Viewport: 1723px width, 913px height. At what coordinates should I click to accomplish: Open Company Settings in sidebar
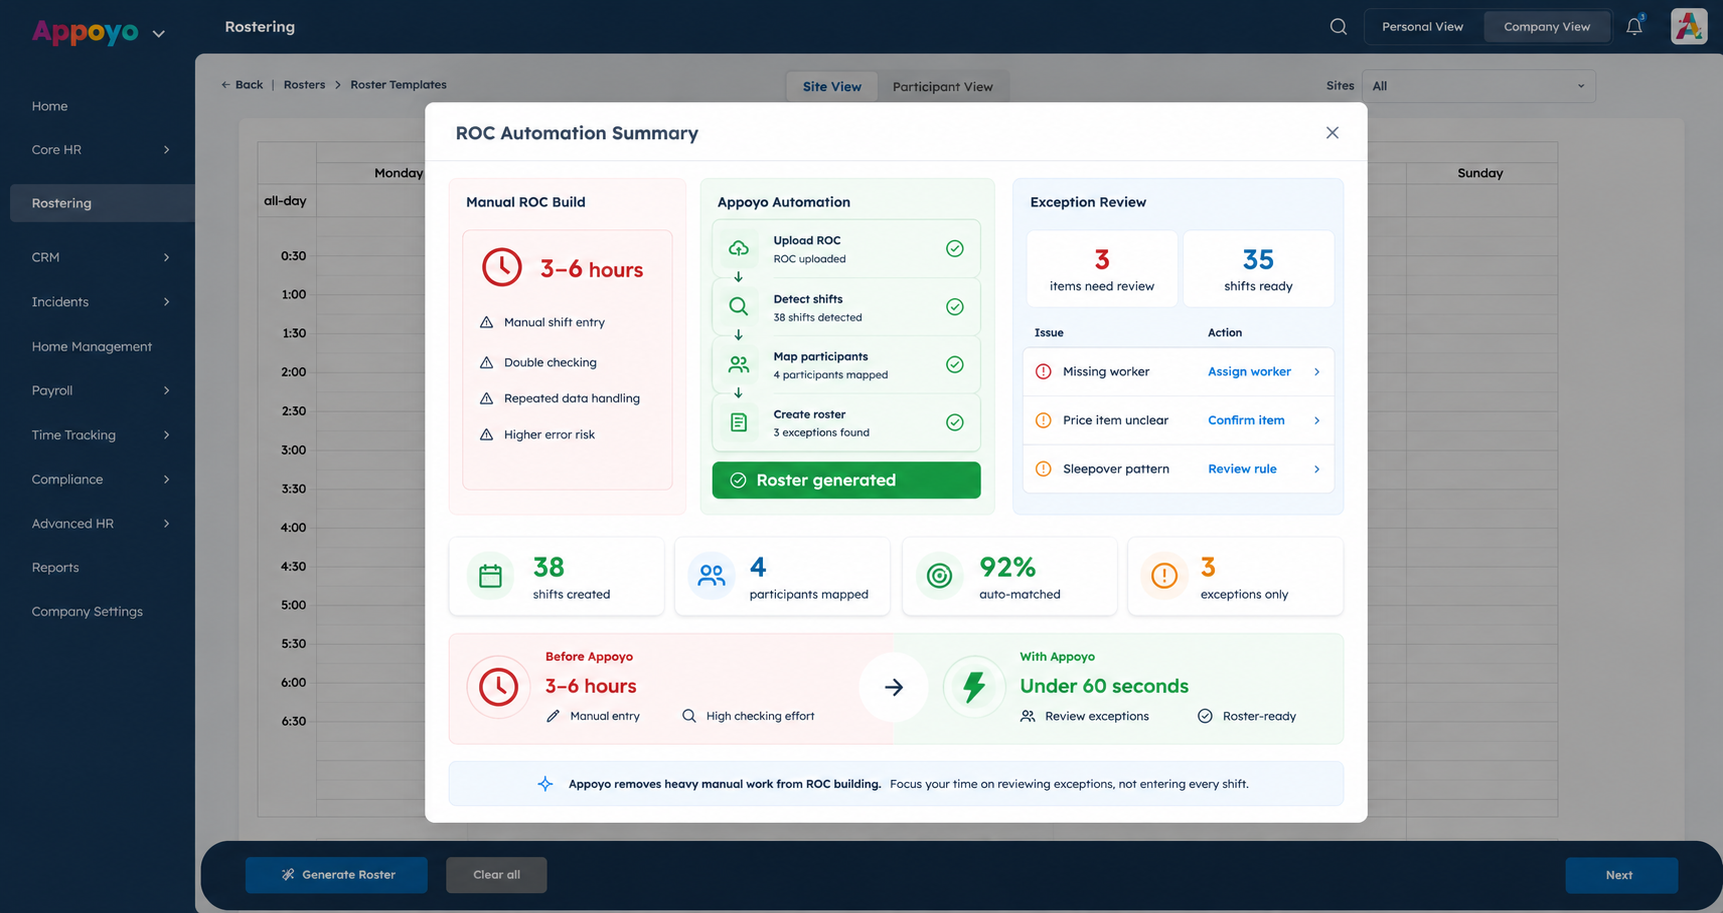[x=87, y=612]
